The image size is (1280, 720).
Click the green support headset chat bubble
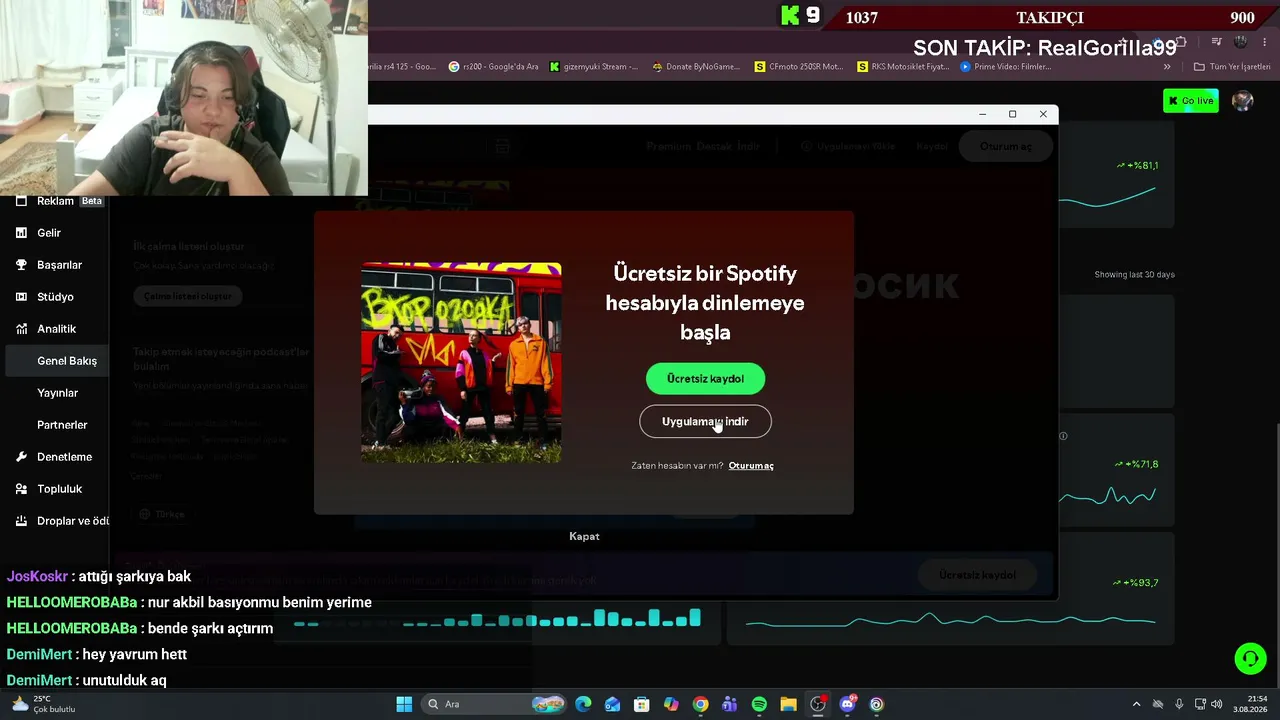tap(1250, 658)
